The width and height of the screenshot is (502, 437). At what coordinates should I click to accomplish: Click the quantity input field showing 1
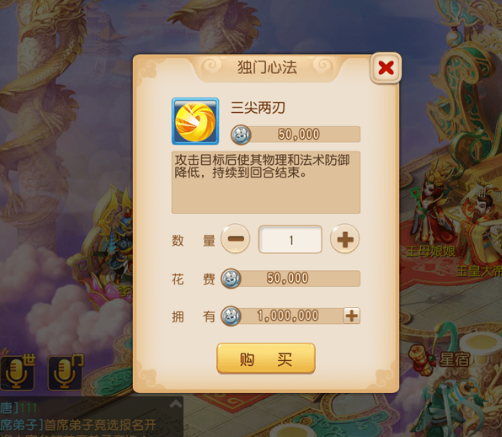[x=290, y=239]
